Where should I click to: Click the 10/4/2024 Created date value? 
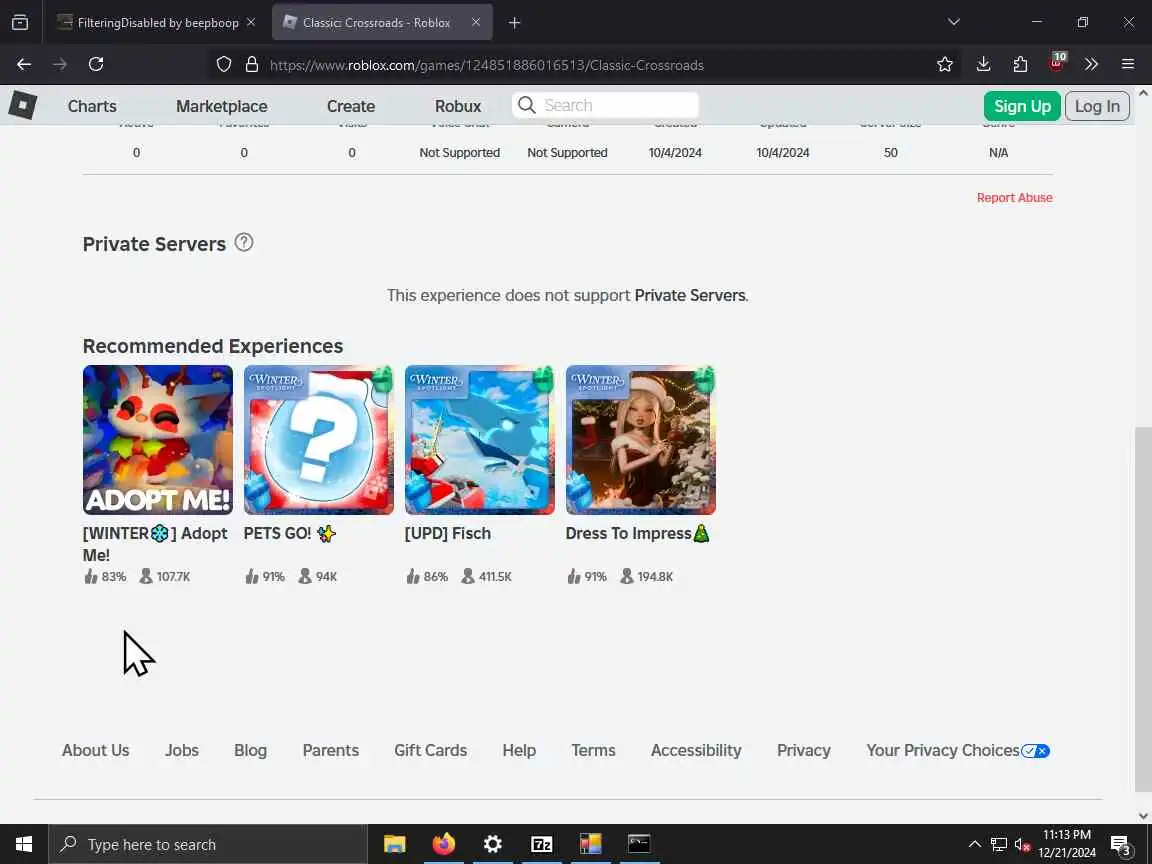(674, 153)
